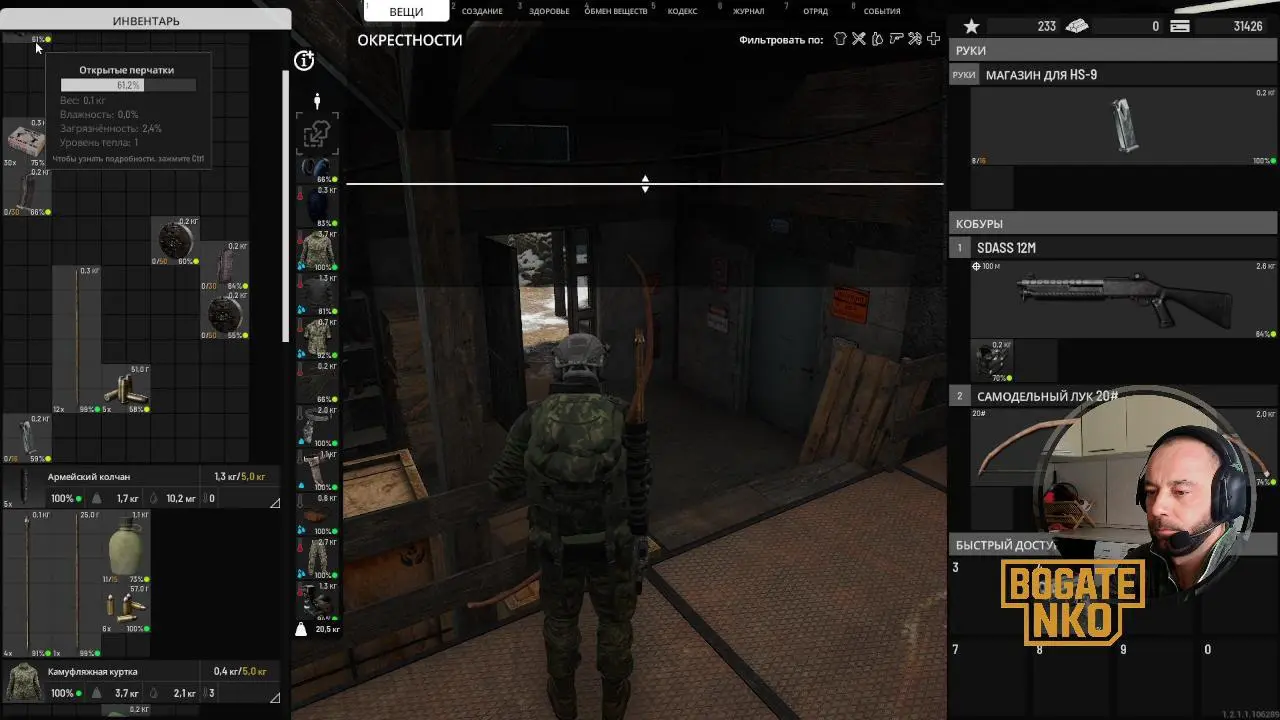This screenshot has height=720, width=1280.
Task: Expand the Камуфляжная куртка container corner arrow
Action: click(x=274, y=698)
